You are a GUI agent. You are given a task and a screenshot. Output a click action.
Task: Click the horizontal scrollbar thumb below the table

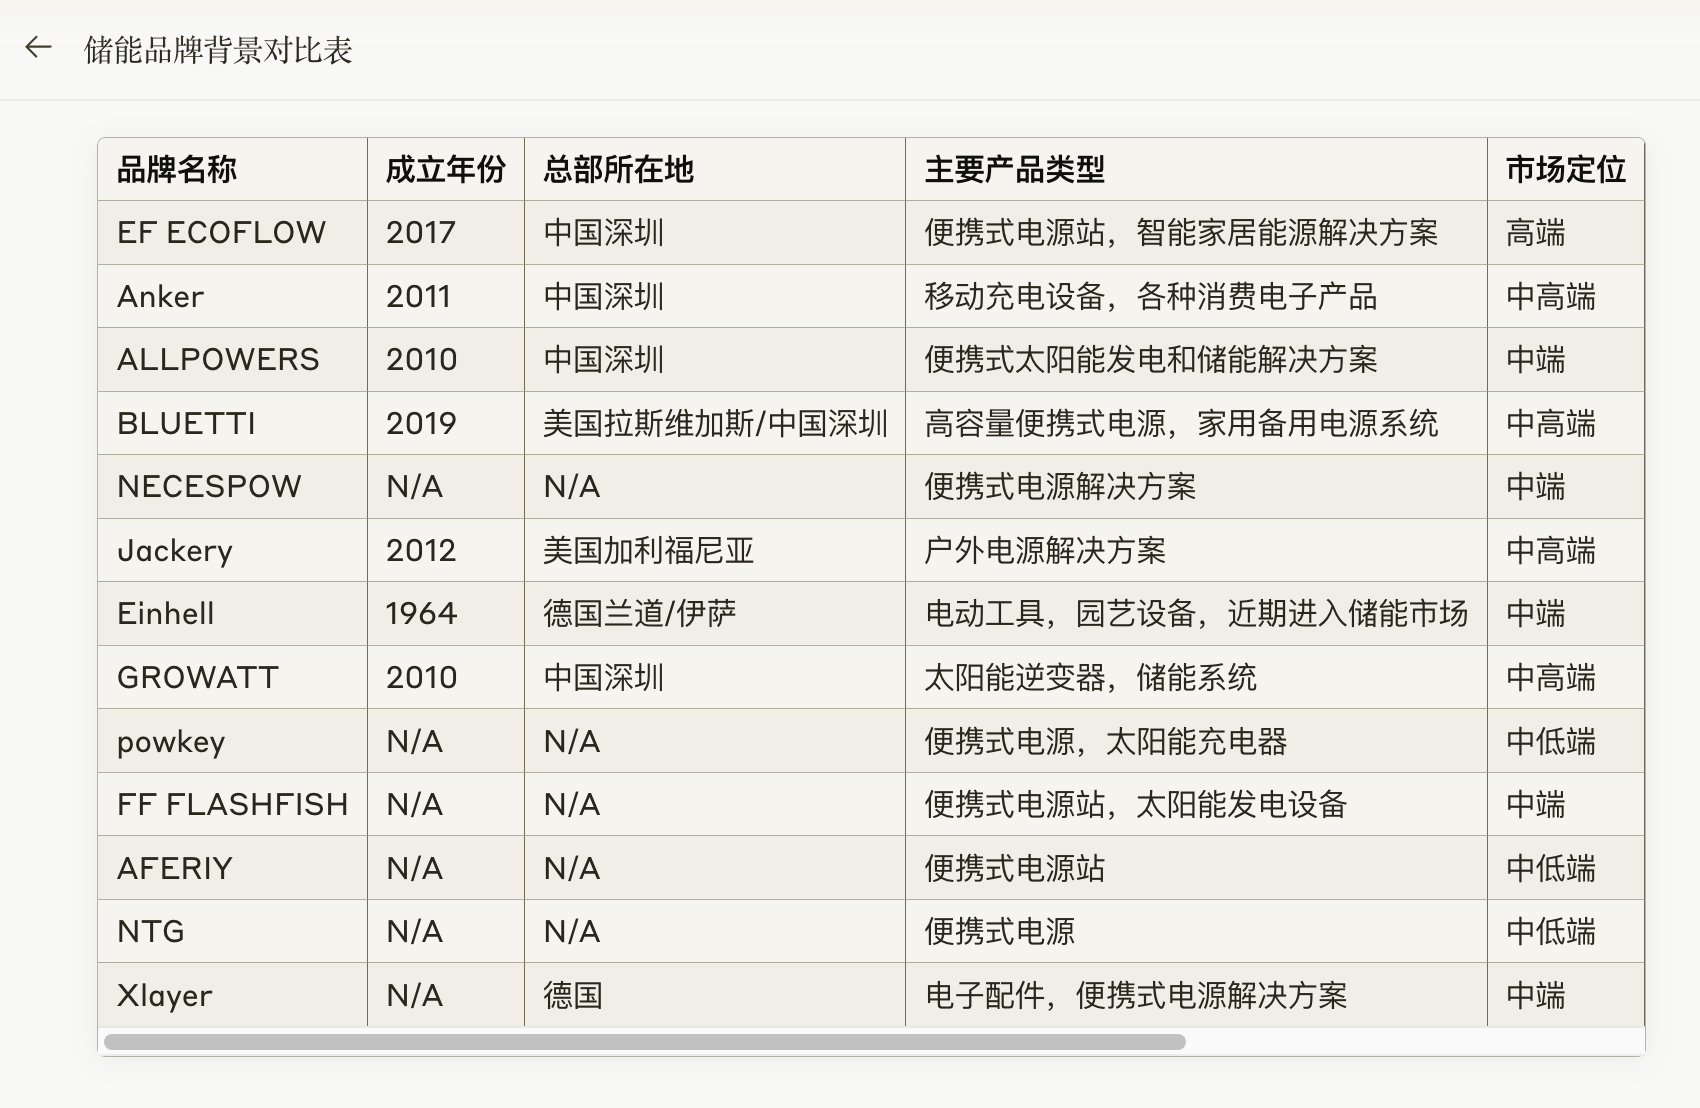(x=645, y=1042)
